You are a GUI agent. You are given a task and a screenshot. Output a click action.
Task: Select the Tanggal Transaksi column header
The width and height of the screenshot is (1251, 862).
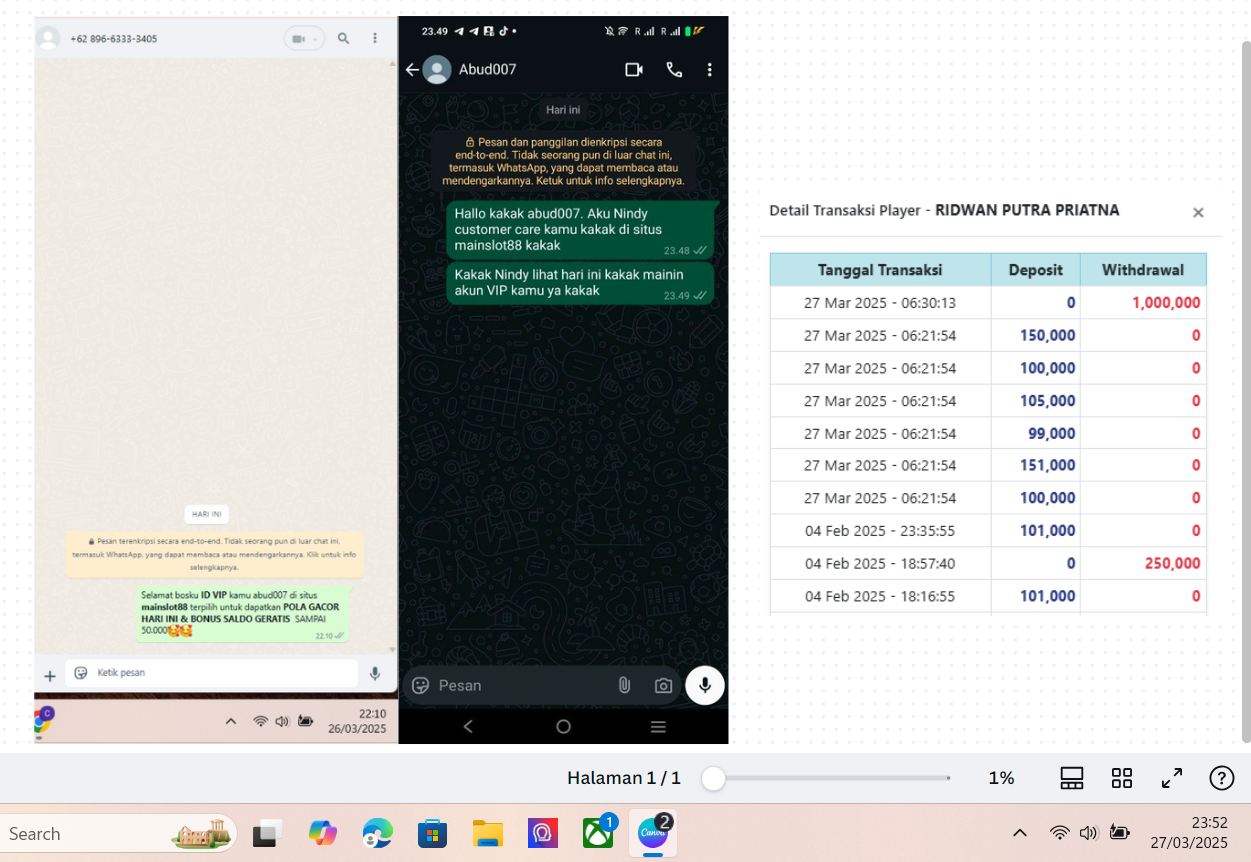880,270
